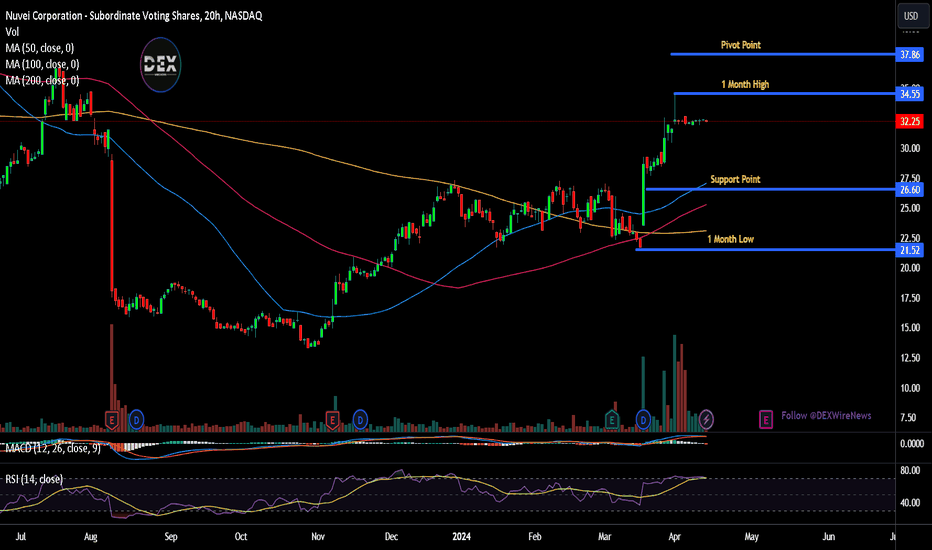Click the 26.60 support price tag
932x550 pixels.
click(910, 190)
